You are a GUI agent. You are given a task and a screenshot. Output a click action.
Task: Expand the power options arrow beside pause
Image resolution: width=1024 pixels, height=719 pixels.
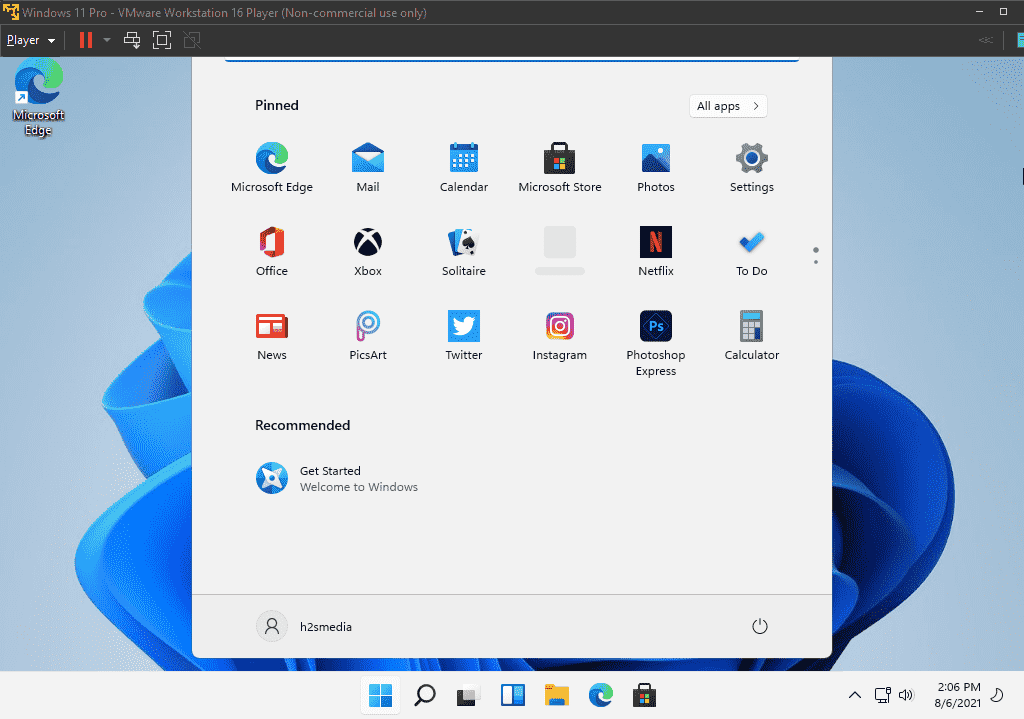point(107,40)
